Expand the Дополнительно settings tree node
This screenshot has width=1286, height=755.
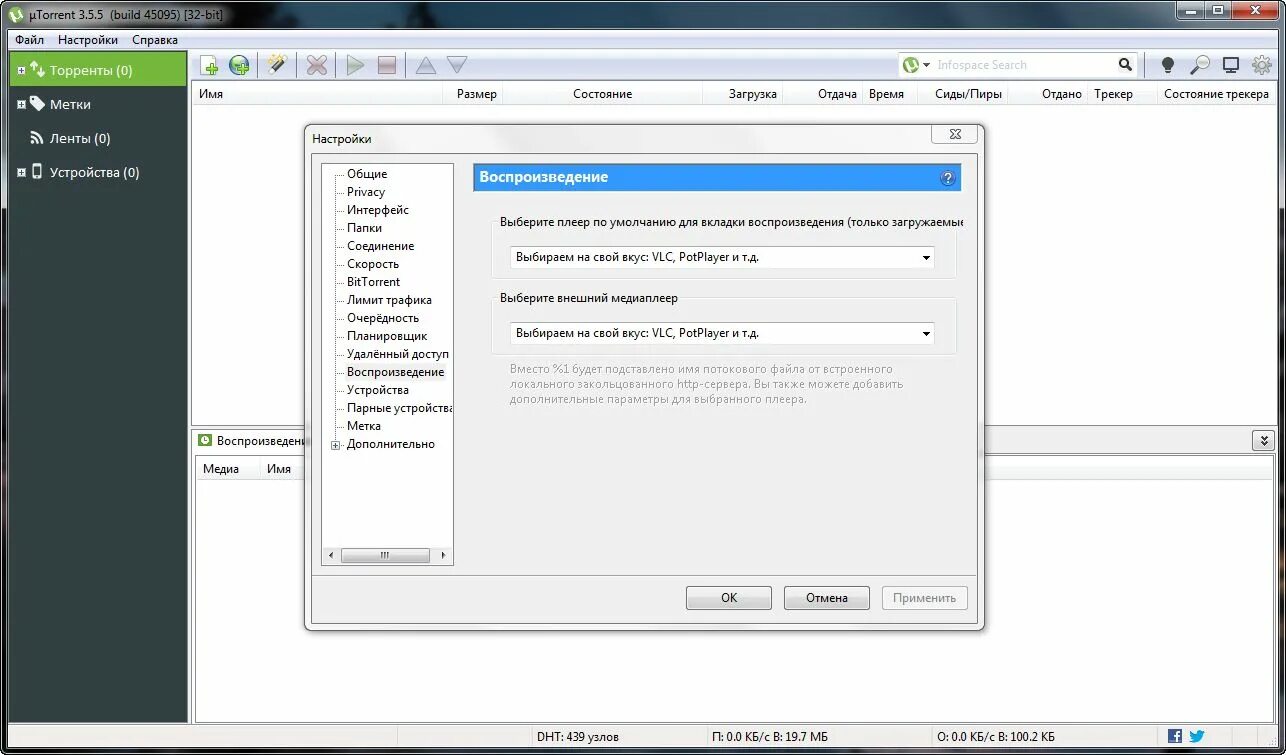pyautogui.click(x=336, y=445)
